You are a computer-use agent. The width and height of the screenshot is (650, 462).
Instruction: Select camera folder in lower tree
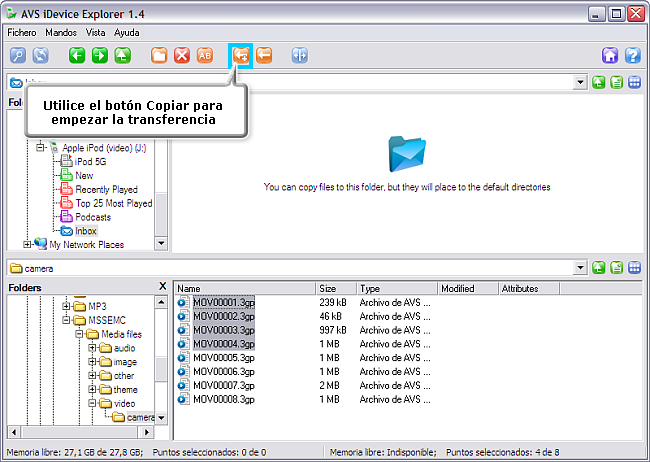click(x=140, y=417)
